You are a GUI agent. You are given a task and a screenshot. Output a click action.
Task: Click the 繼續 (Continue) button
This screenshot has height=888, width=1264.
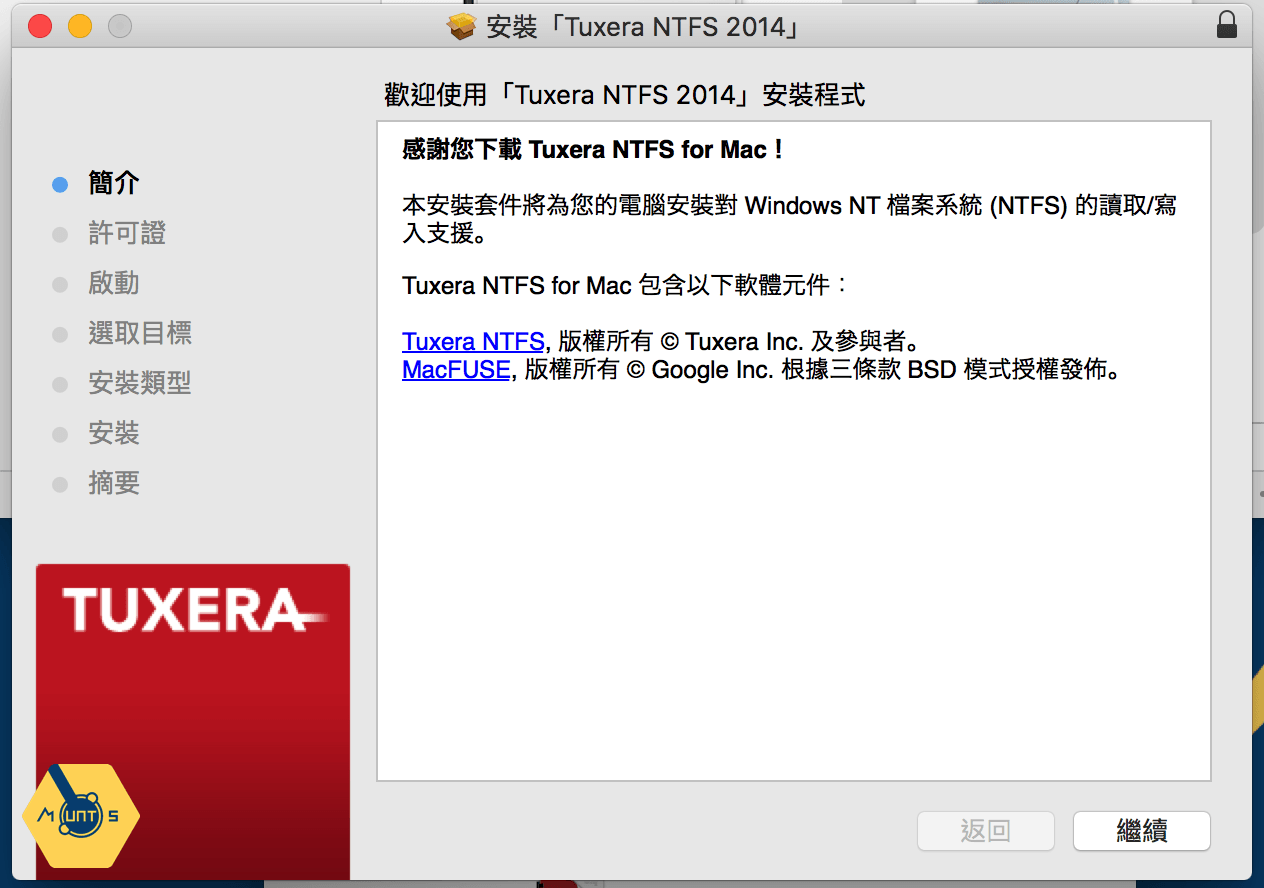tap(1141, 830)
